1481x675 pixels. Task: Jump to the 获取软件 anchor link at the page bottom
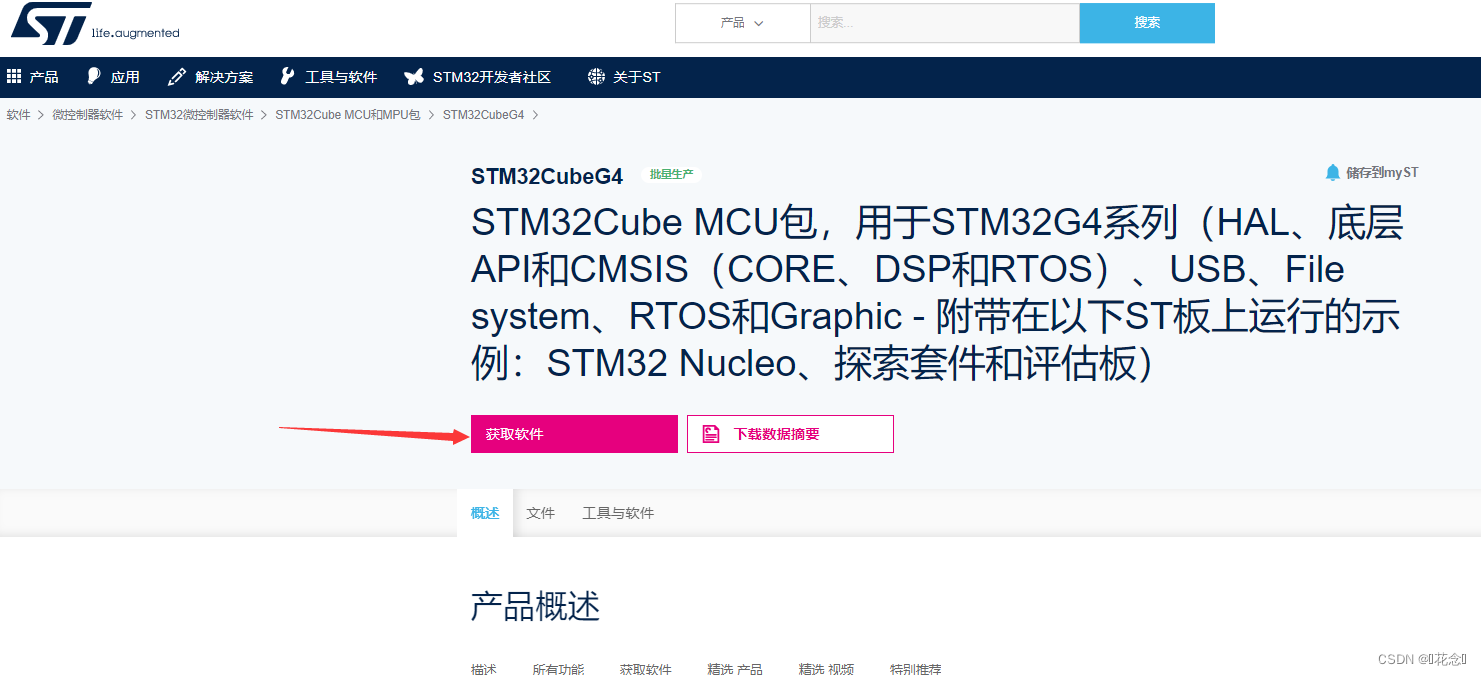coord(645,669)
